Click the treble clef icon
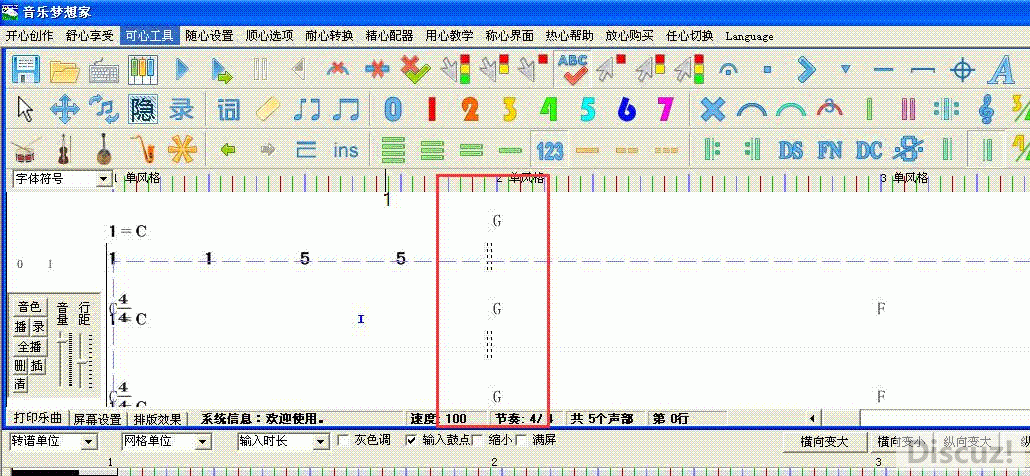The height and width of the screenshot is (476, 1030). tap(987, 109)
